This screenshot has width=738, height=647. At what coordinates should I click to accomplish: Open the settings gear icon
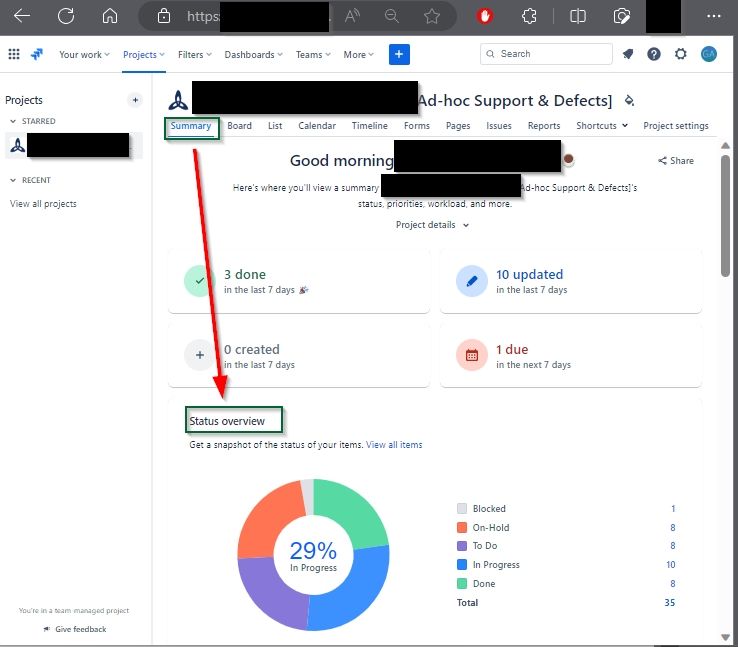681,54
